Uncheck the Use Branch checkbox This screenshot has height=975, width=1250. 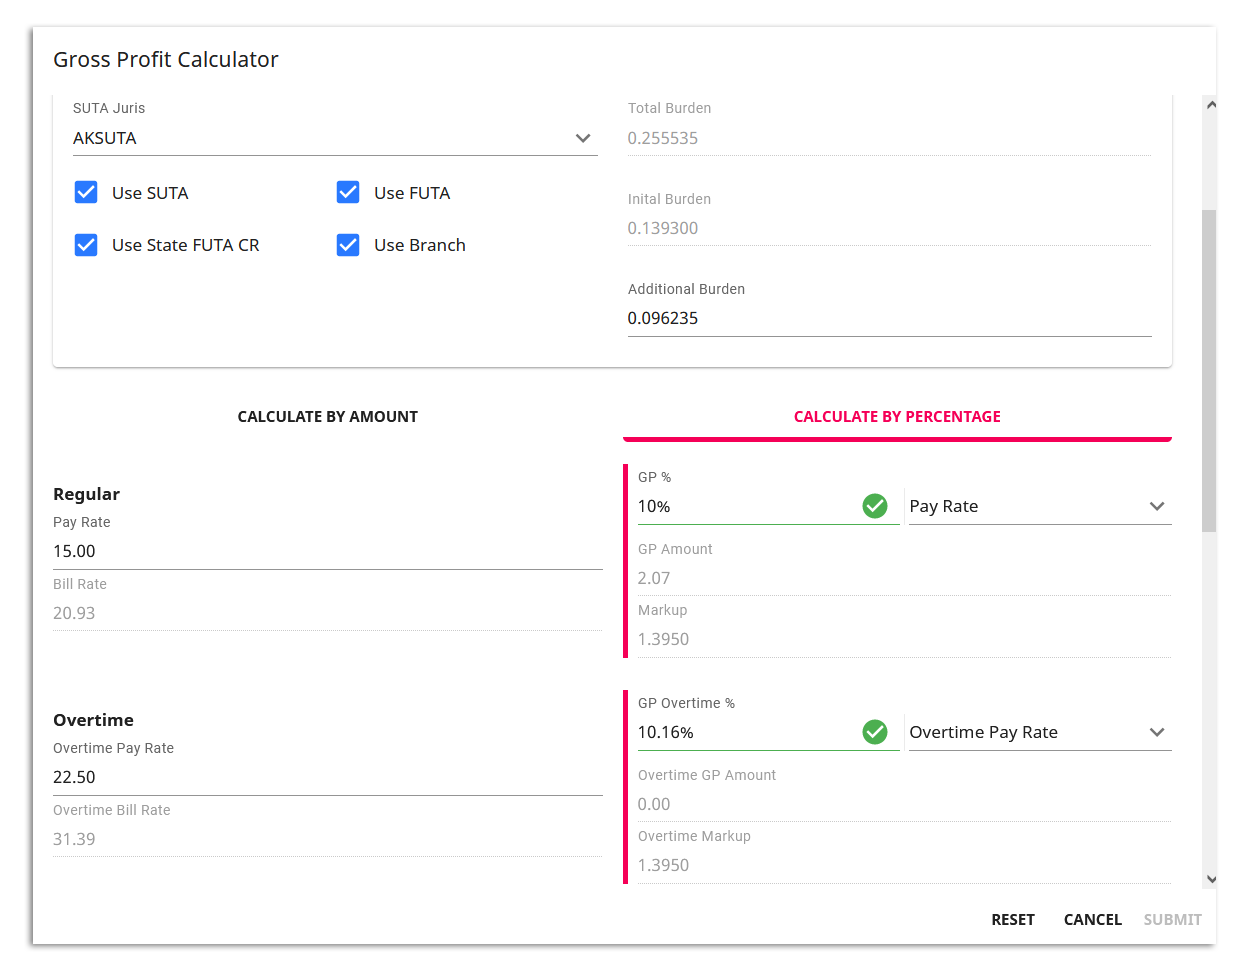(348, 245)
